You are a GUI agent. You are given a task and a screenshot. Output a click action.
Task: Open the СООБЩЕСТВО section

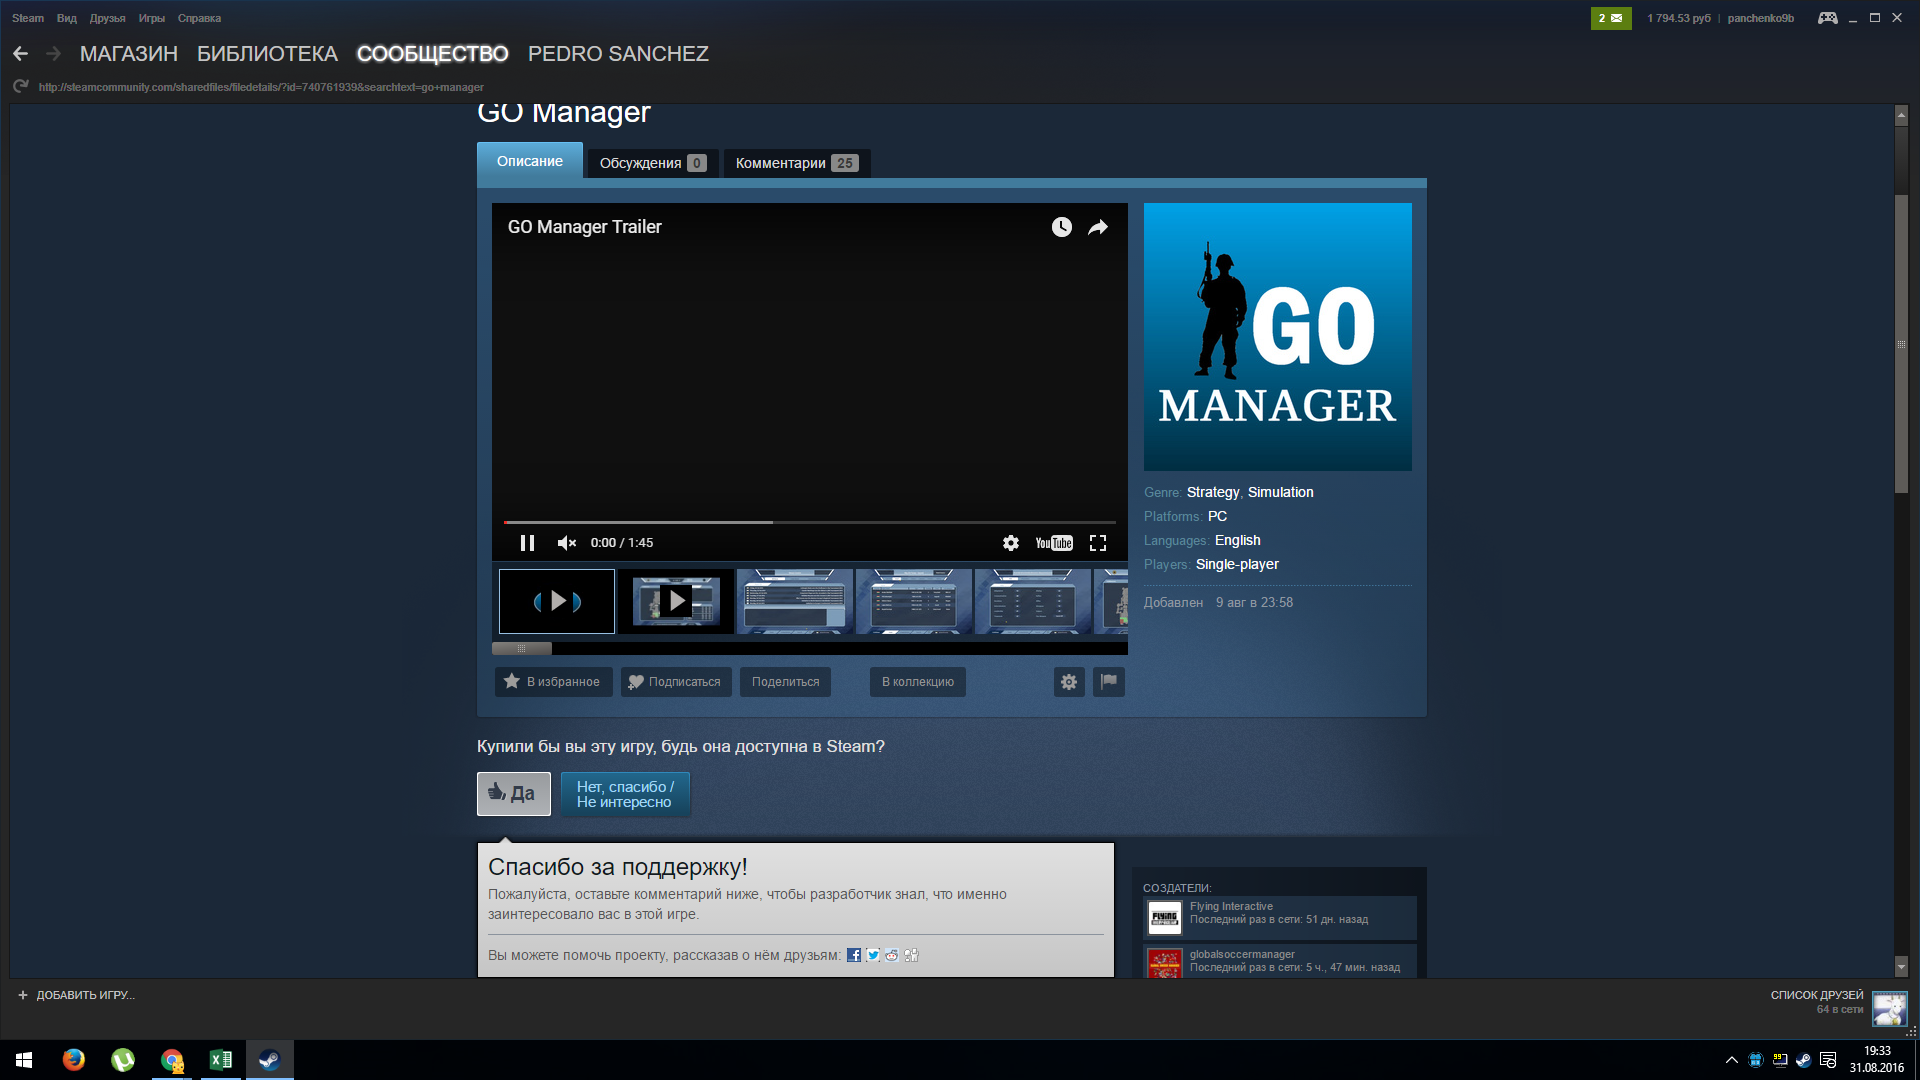[x=433, y=54]
